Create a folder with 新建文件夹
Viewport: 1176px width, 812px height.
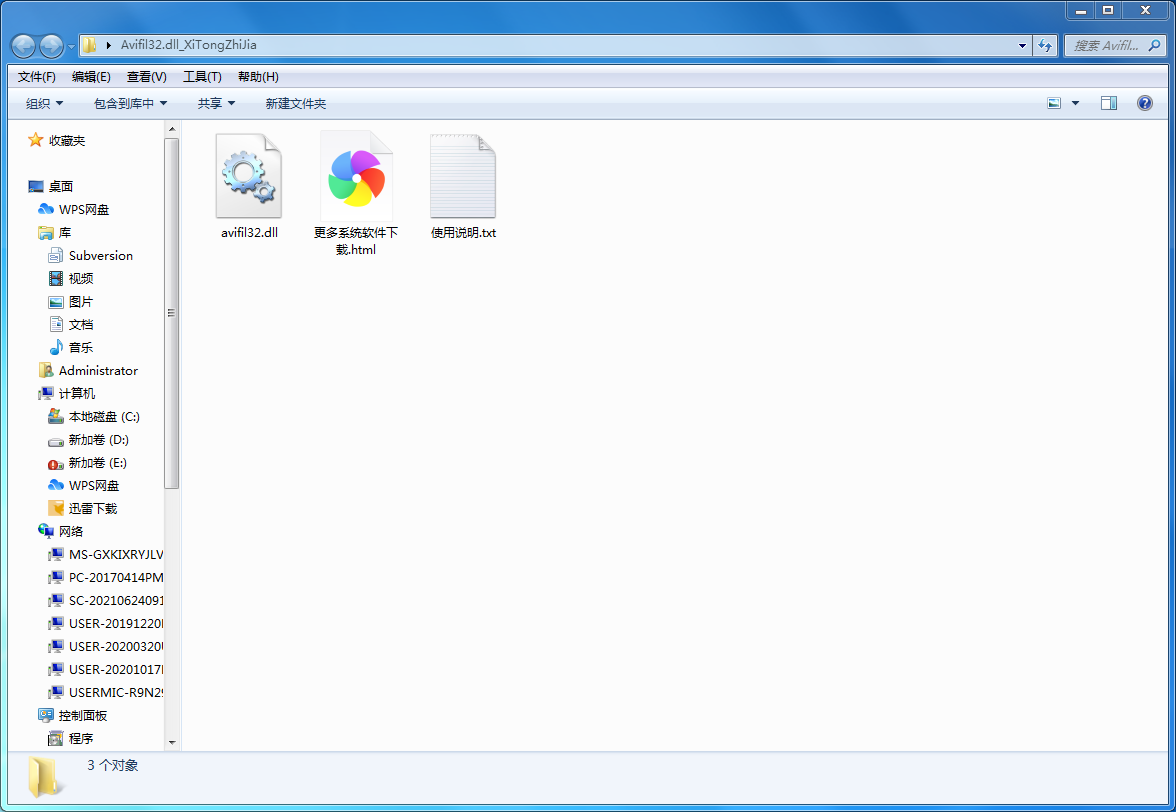pos(296,103)
